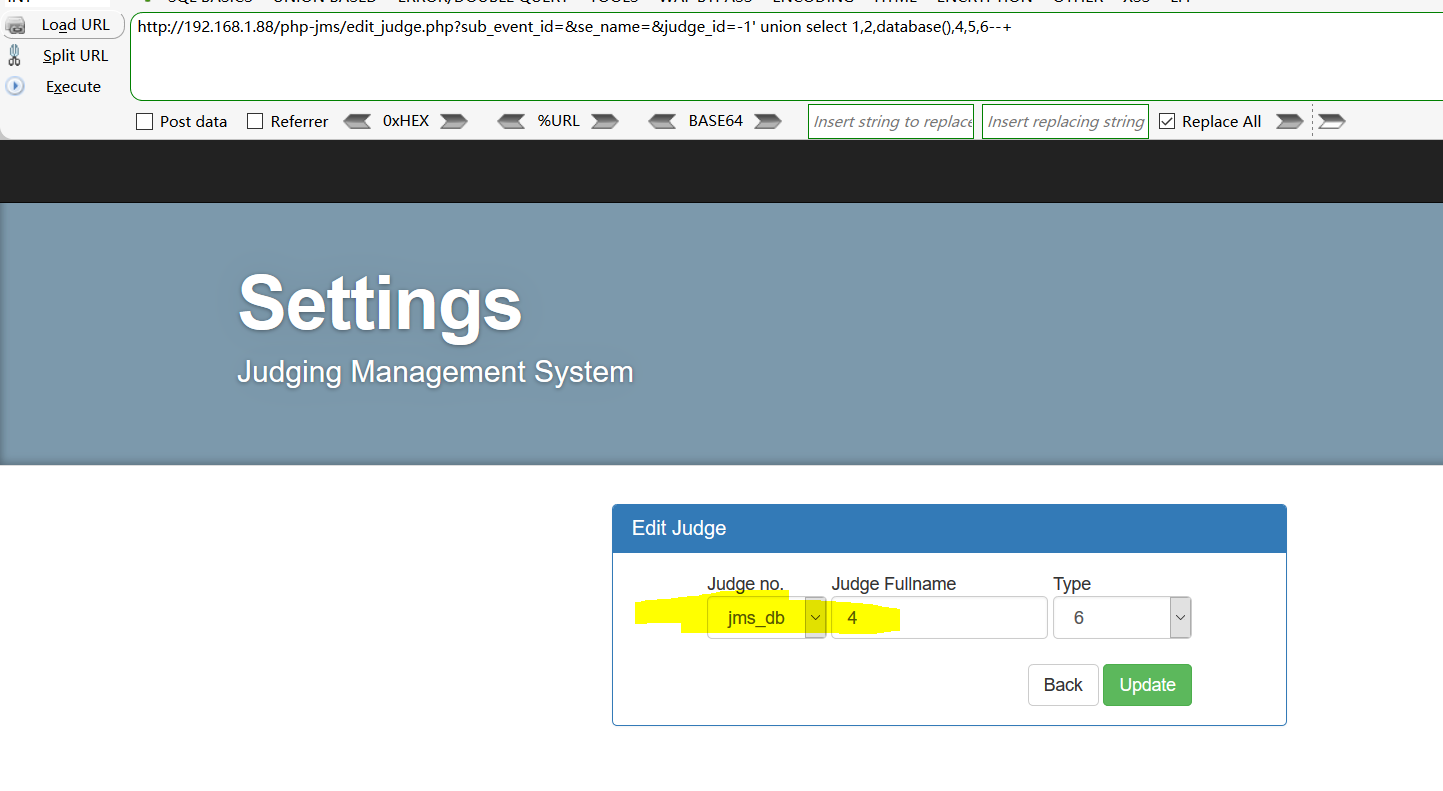Open the Judge no. dropdown showing jms_db
The image size is (1443, 791).
pos(766,618)
